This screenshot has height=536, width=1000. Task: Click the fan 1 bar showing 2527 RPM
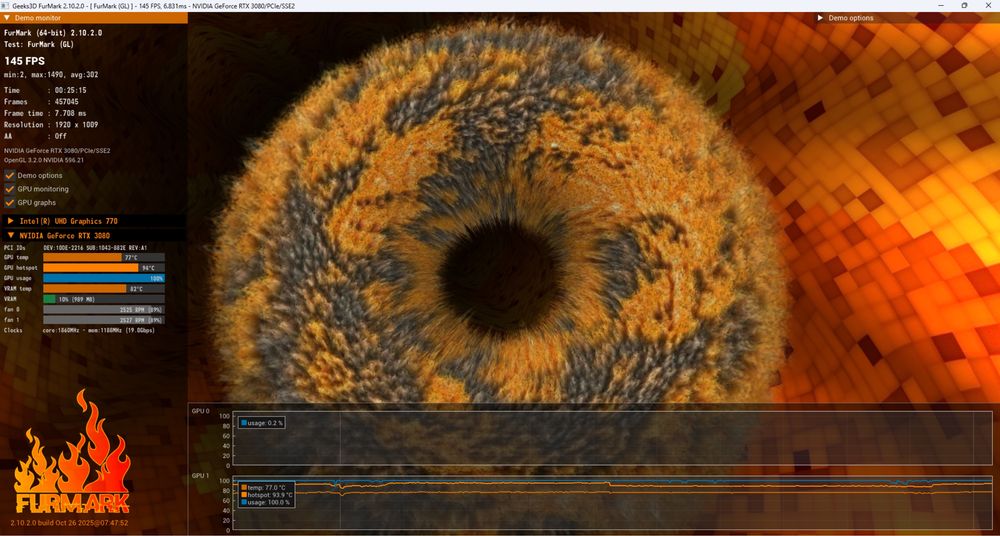click(104, 320)
